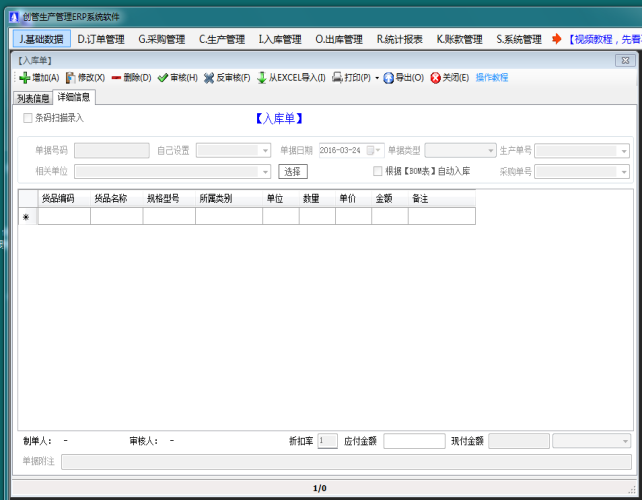Click the 导出 (Export) icon

(388, 78)
